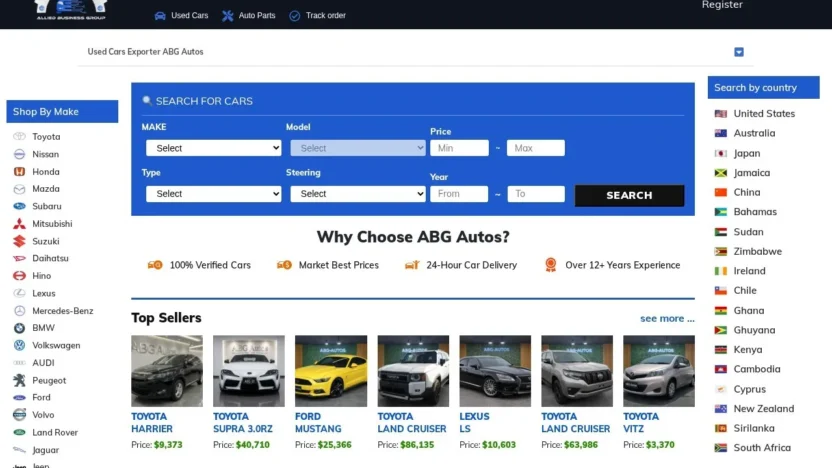Screen dimensions: 832x468
Task: Click the black SEARCH button
Action: point(629,195)
